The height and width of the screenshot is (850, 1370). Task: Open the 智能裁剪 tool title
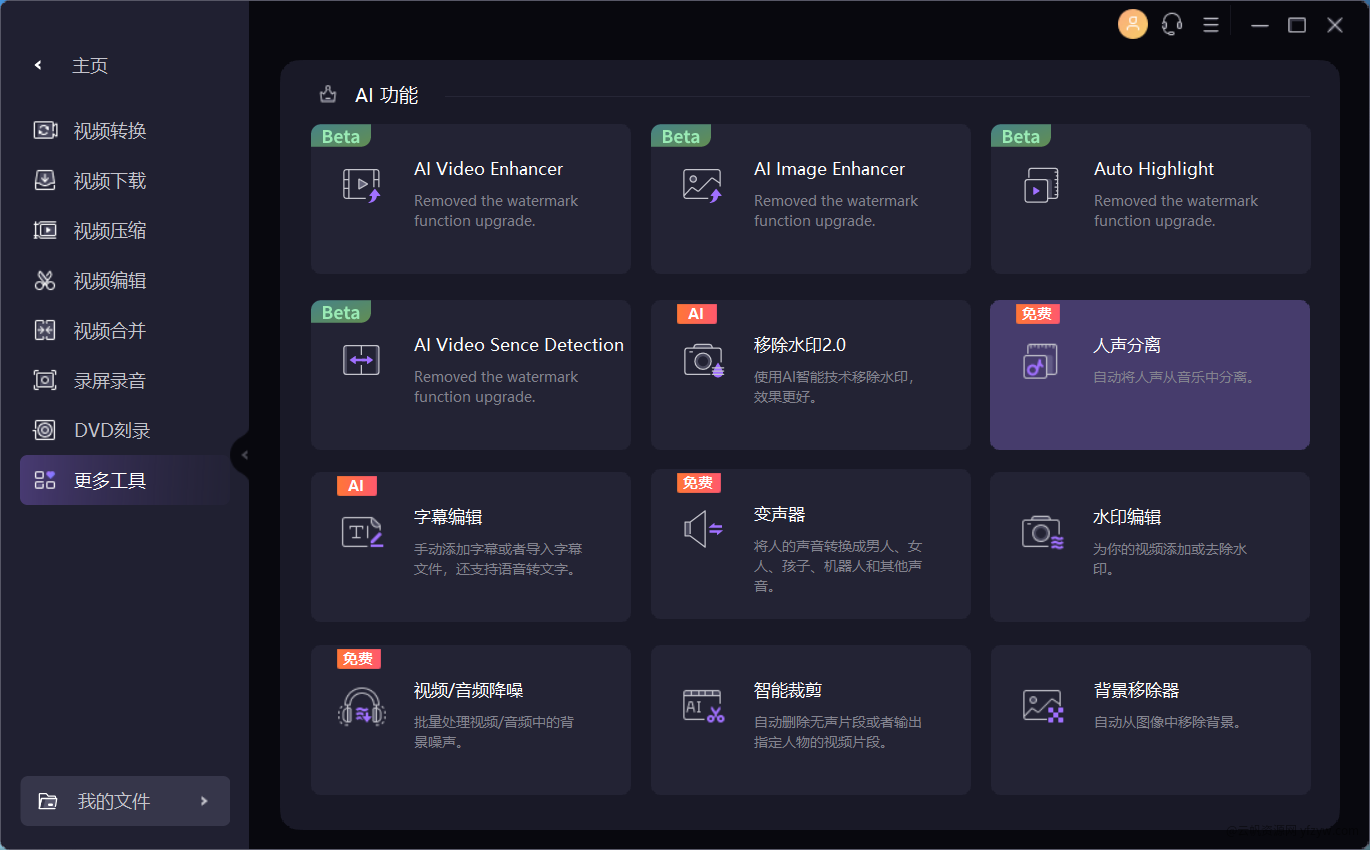coord(788,690)
